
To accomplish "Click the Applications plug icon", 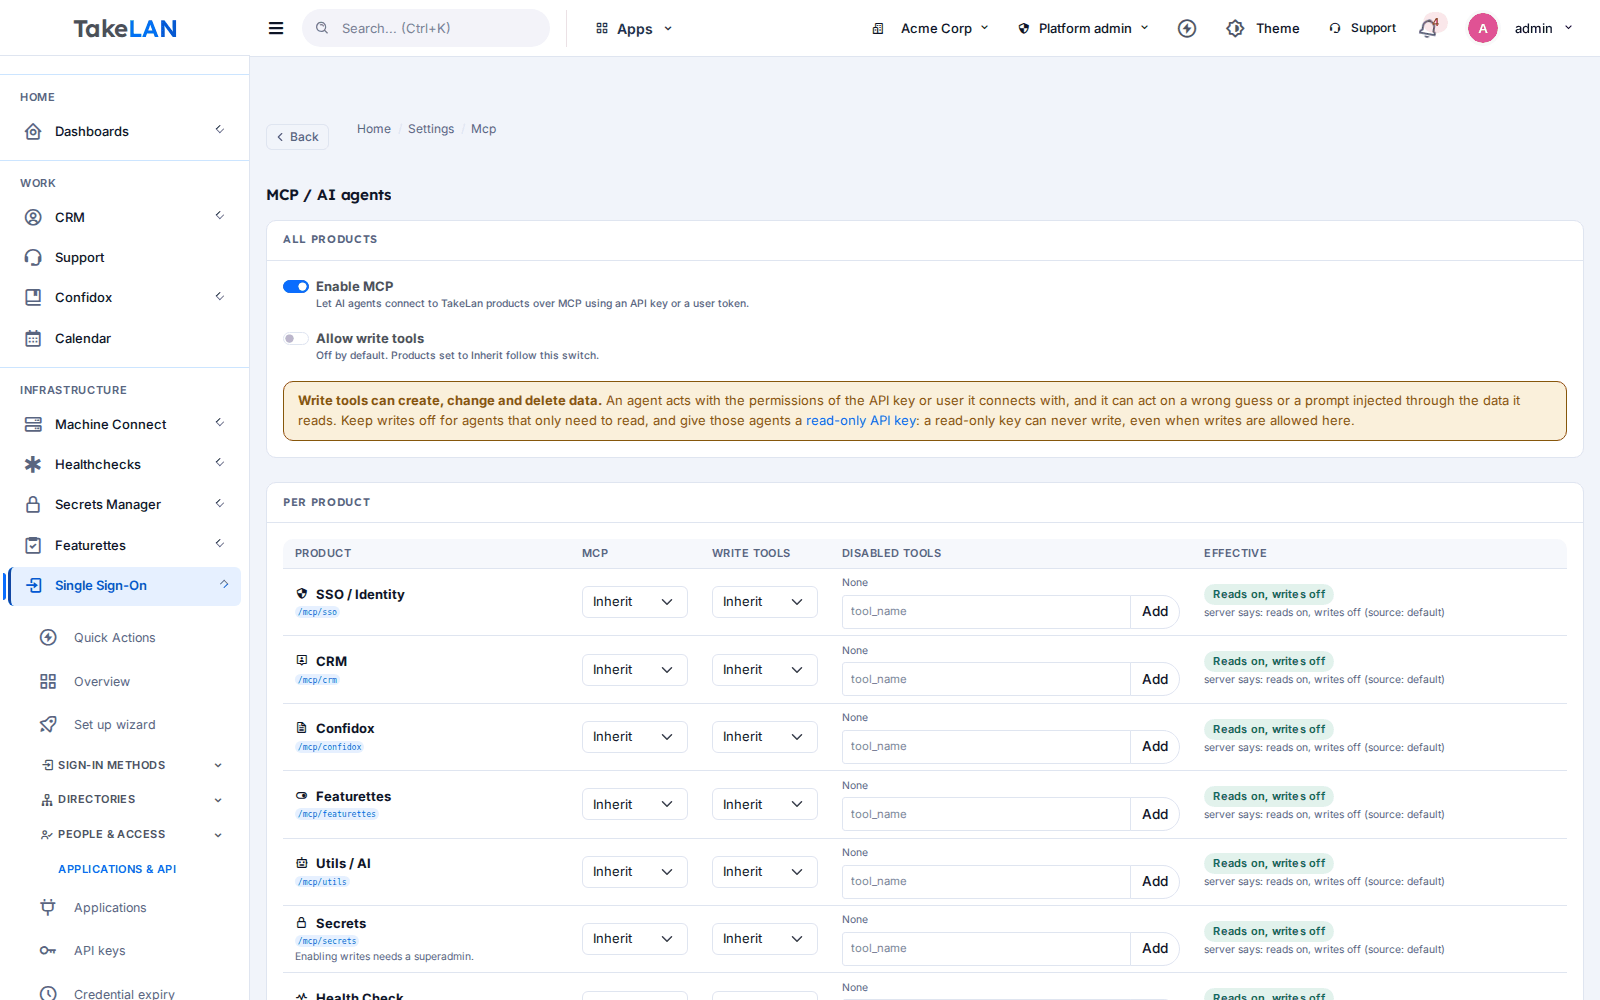I will [x=48, y=907].
